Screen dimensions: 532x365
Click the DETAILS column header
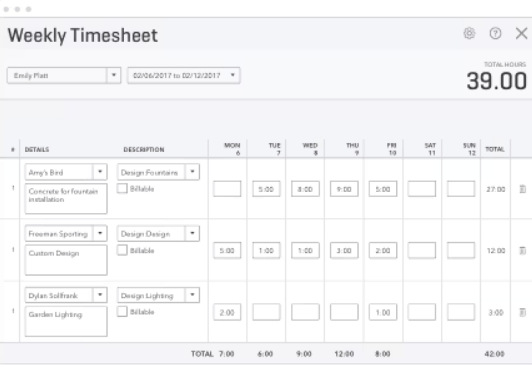37,149
